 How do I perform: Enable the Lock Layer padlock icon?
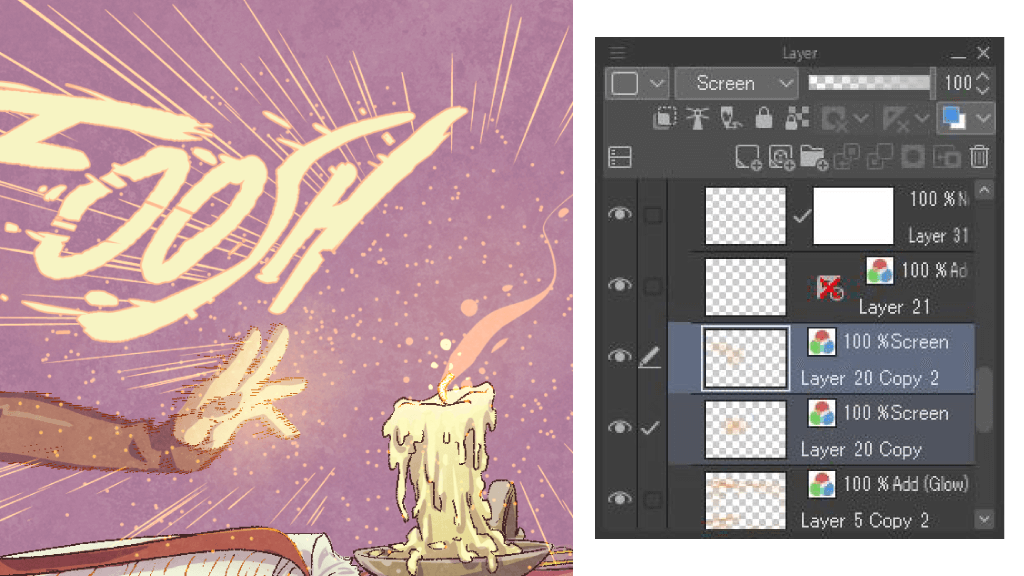[764, 119]
